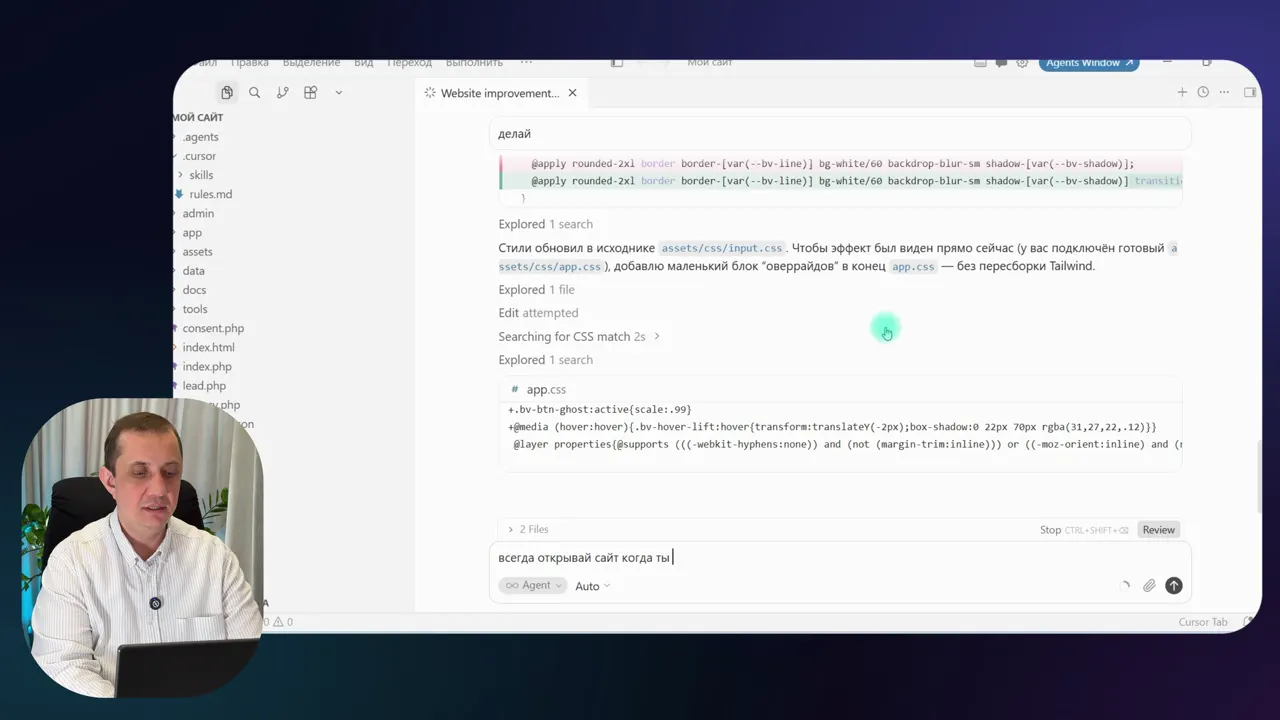Open the Правка menu

click(250, 63)
